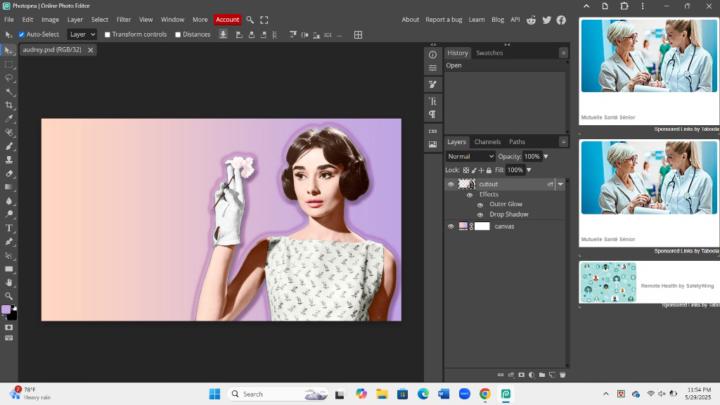Select the Crop tool in the toolbar
Image resolution: width=720 pixels, height=405 pixels.
[10, 105]
